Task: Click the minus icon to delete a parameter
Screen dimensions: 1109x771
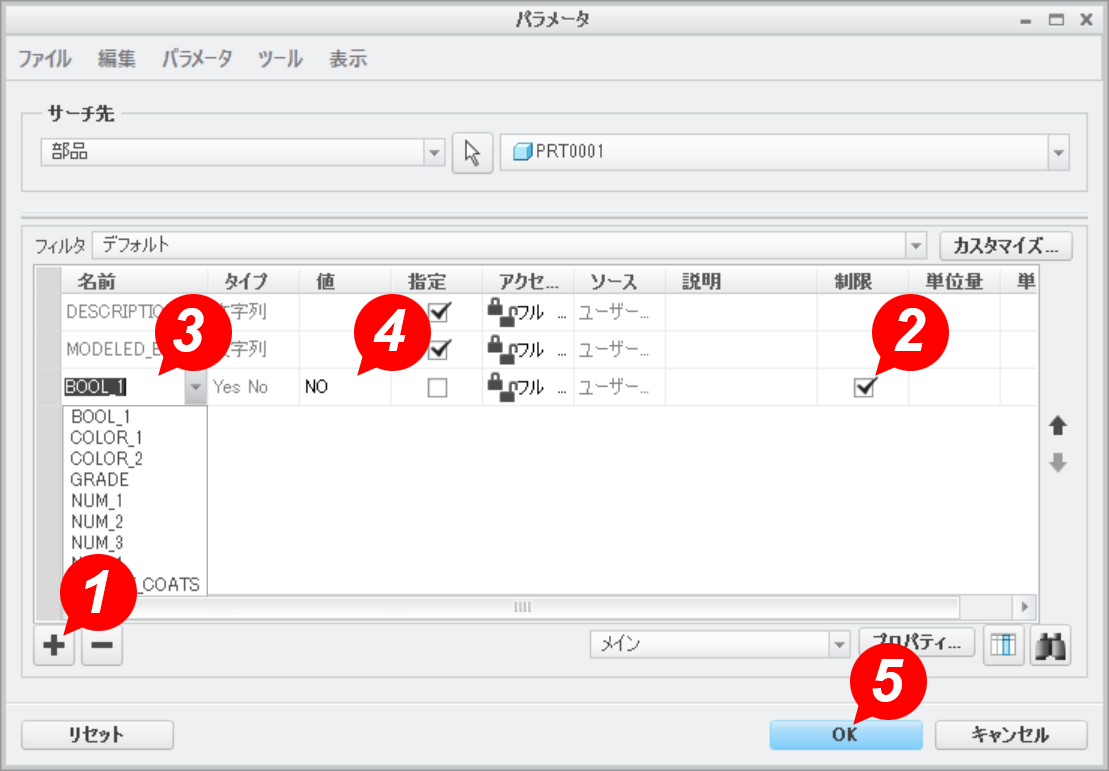Action: [x=102, y=647]
